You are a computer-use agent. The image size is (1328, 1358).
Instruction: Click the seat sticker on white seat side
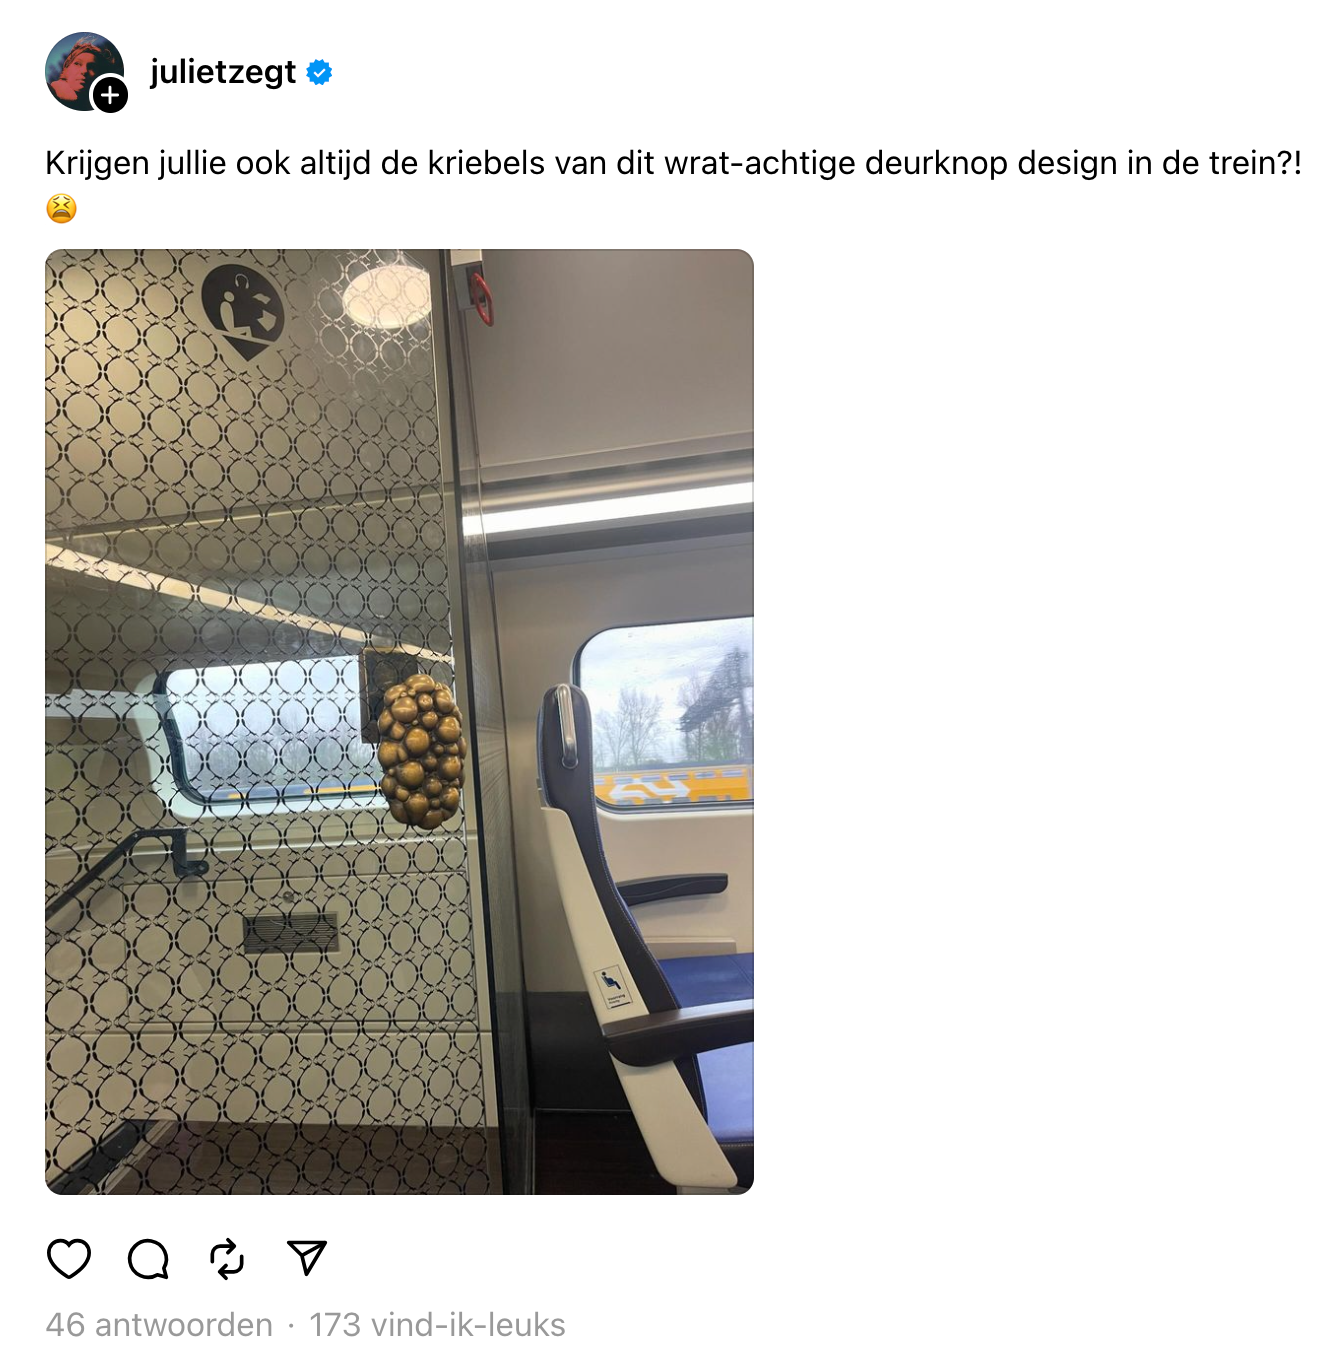click(611, 985)
